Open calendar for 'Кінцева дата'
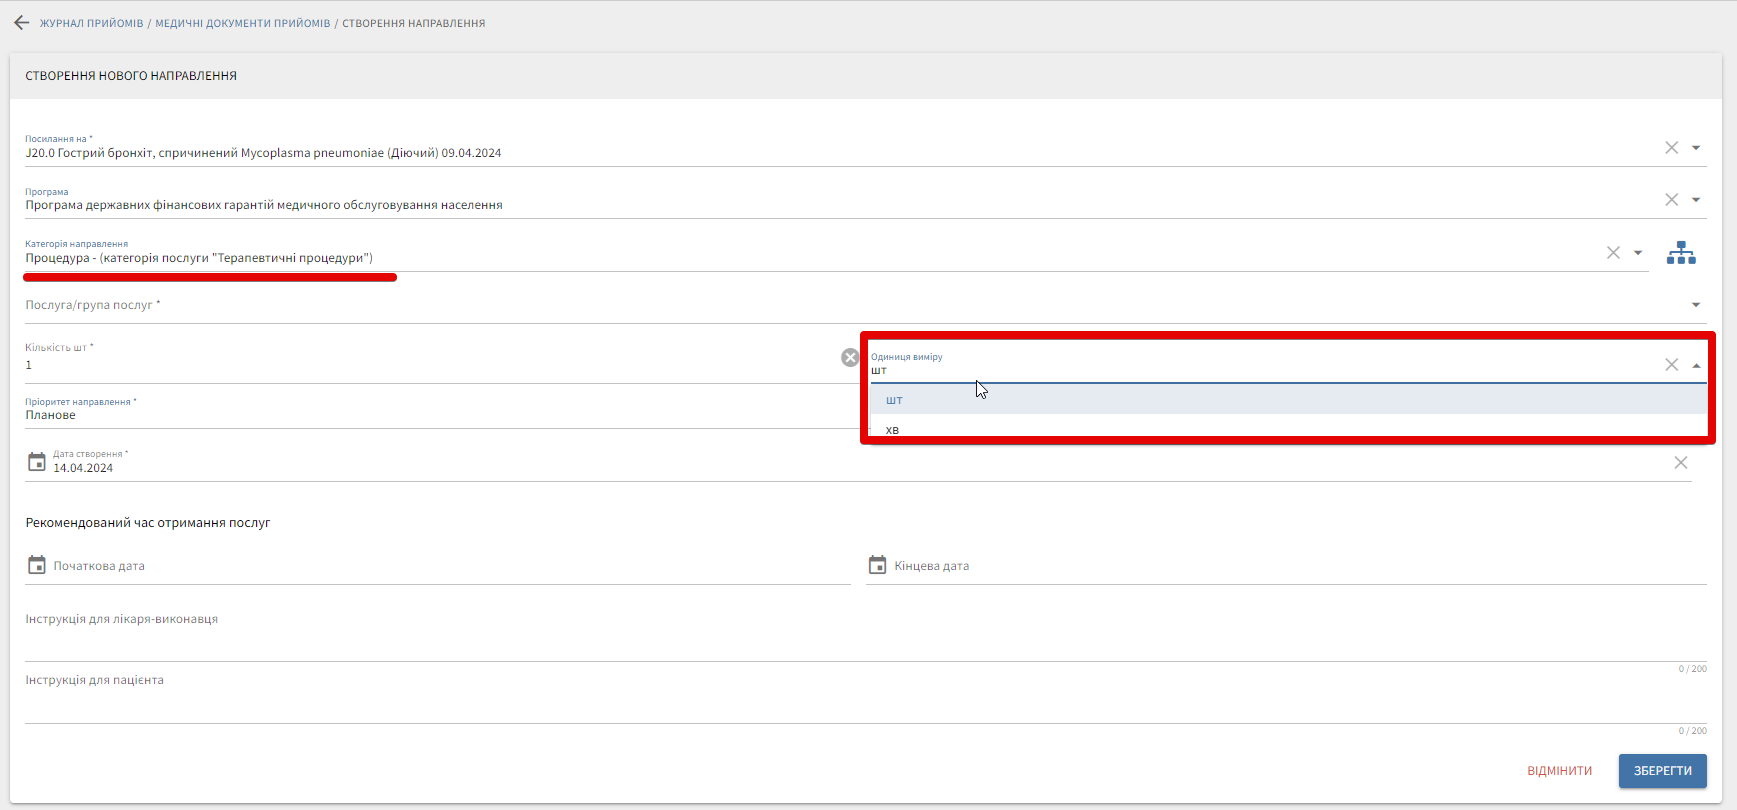 click(877, 565)
